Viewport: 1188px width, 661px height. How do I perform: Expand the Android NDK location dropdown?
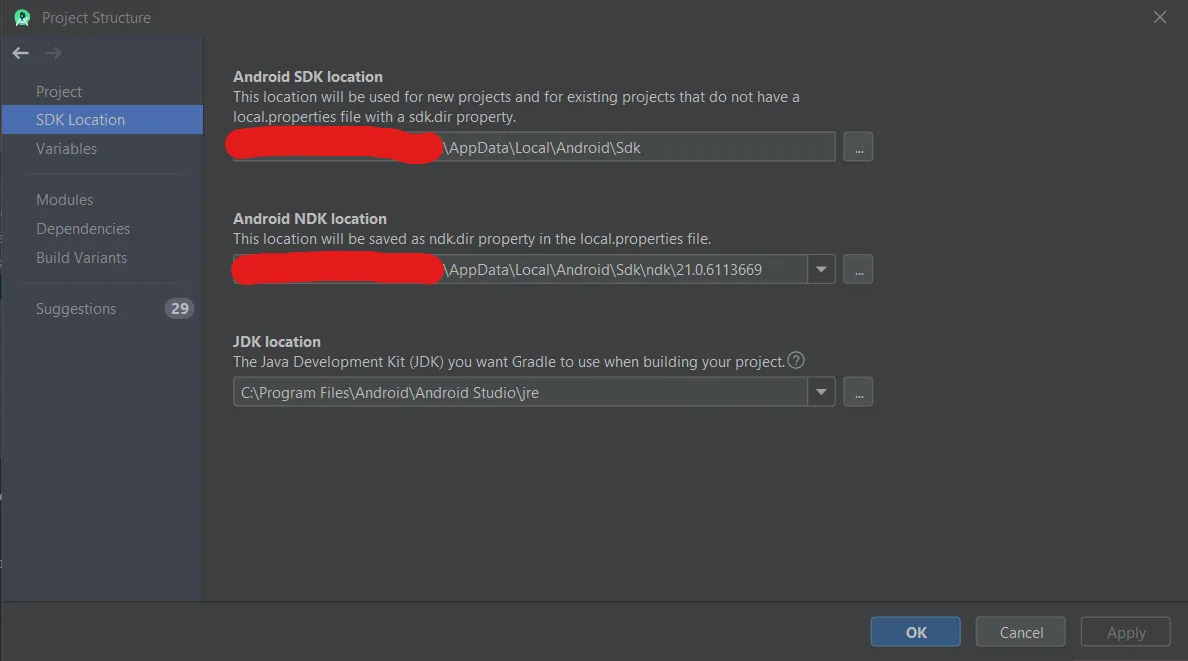821,270
